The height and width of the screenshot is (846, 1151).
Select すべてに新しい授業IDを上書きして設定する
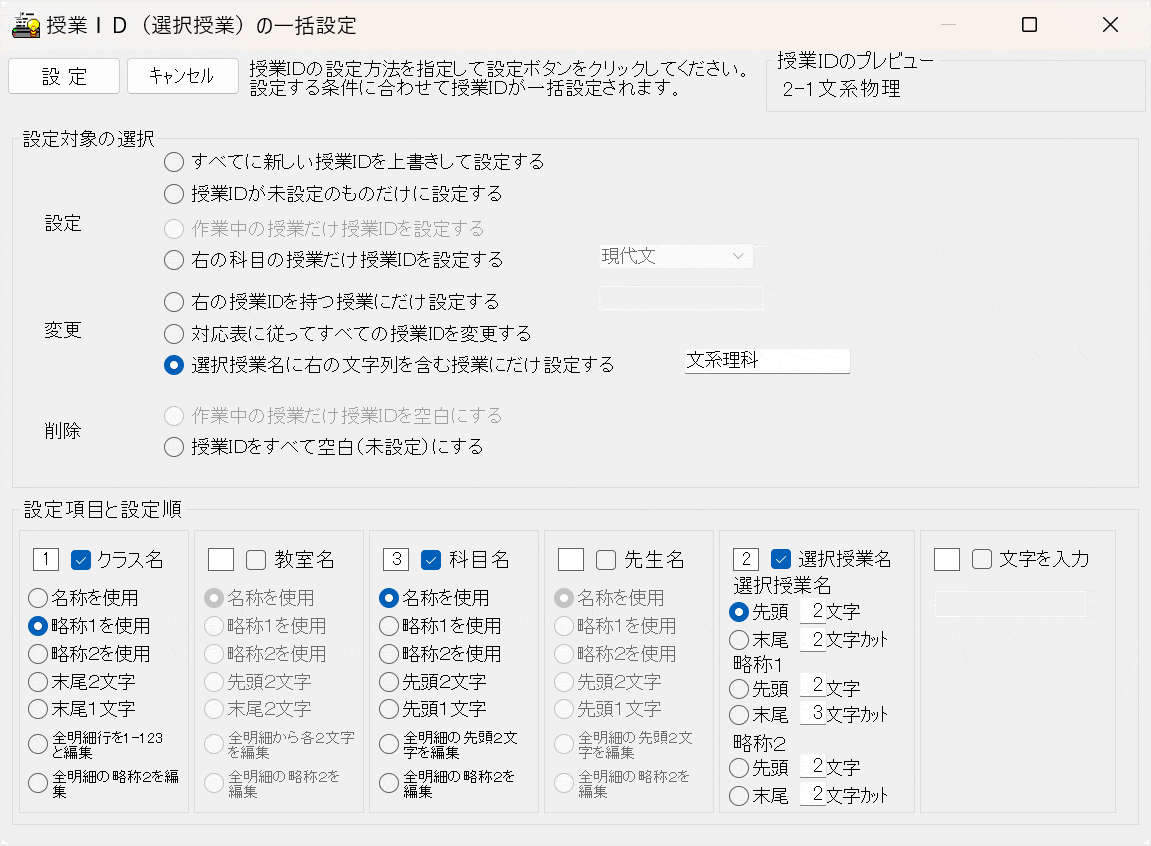pyautogui.click(x=172, y=161)
